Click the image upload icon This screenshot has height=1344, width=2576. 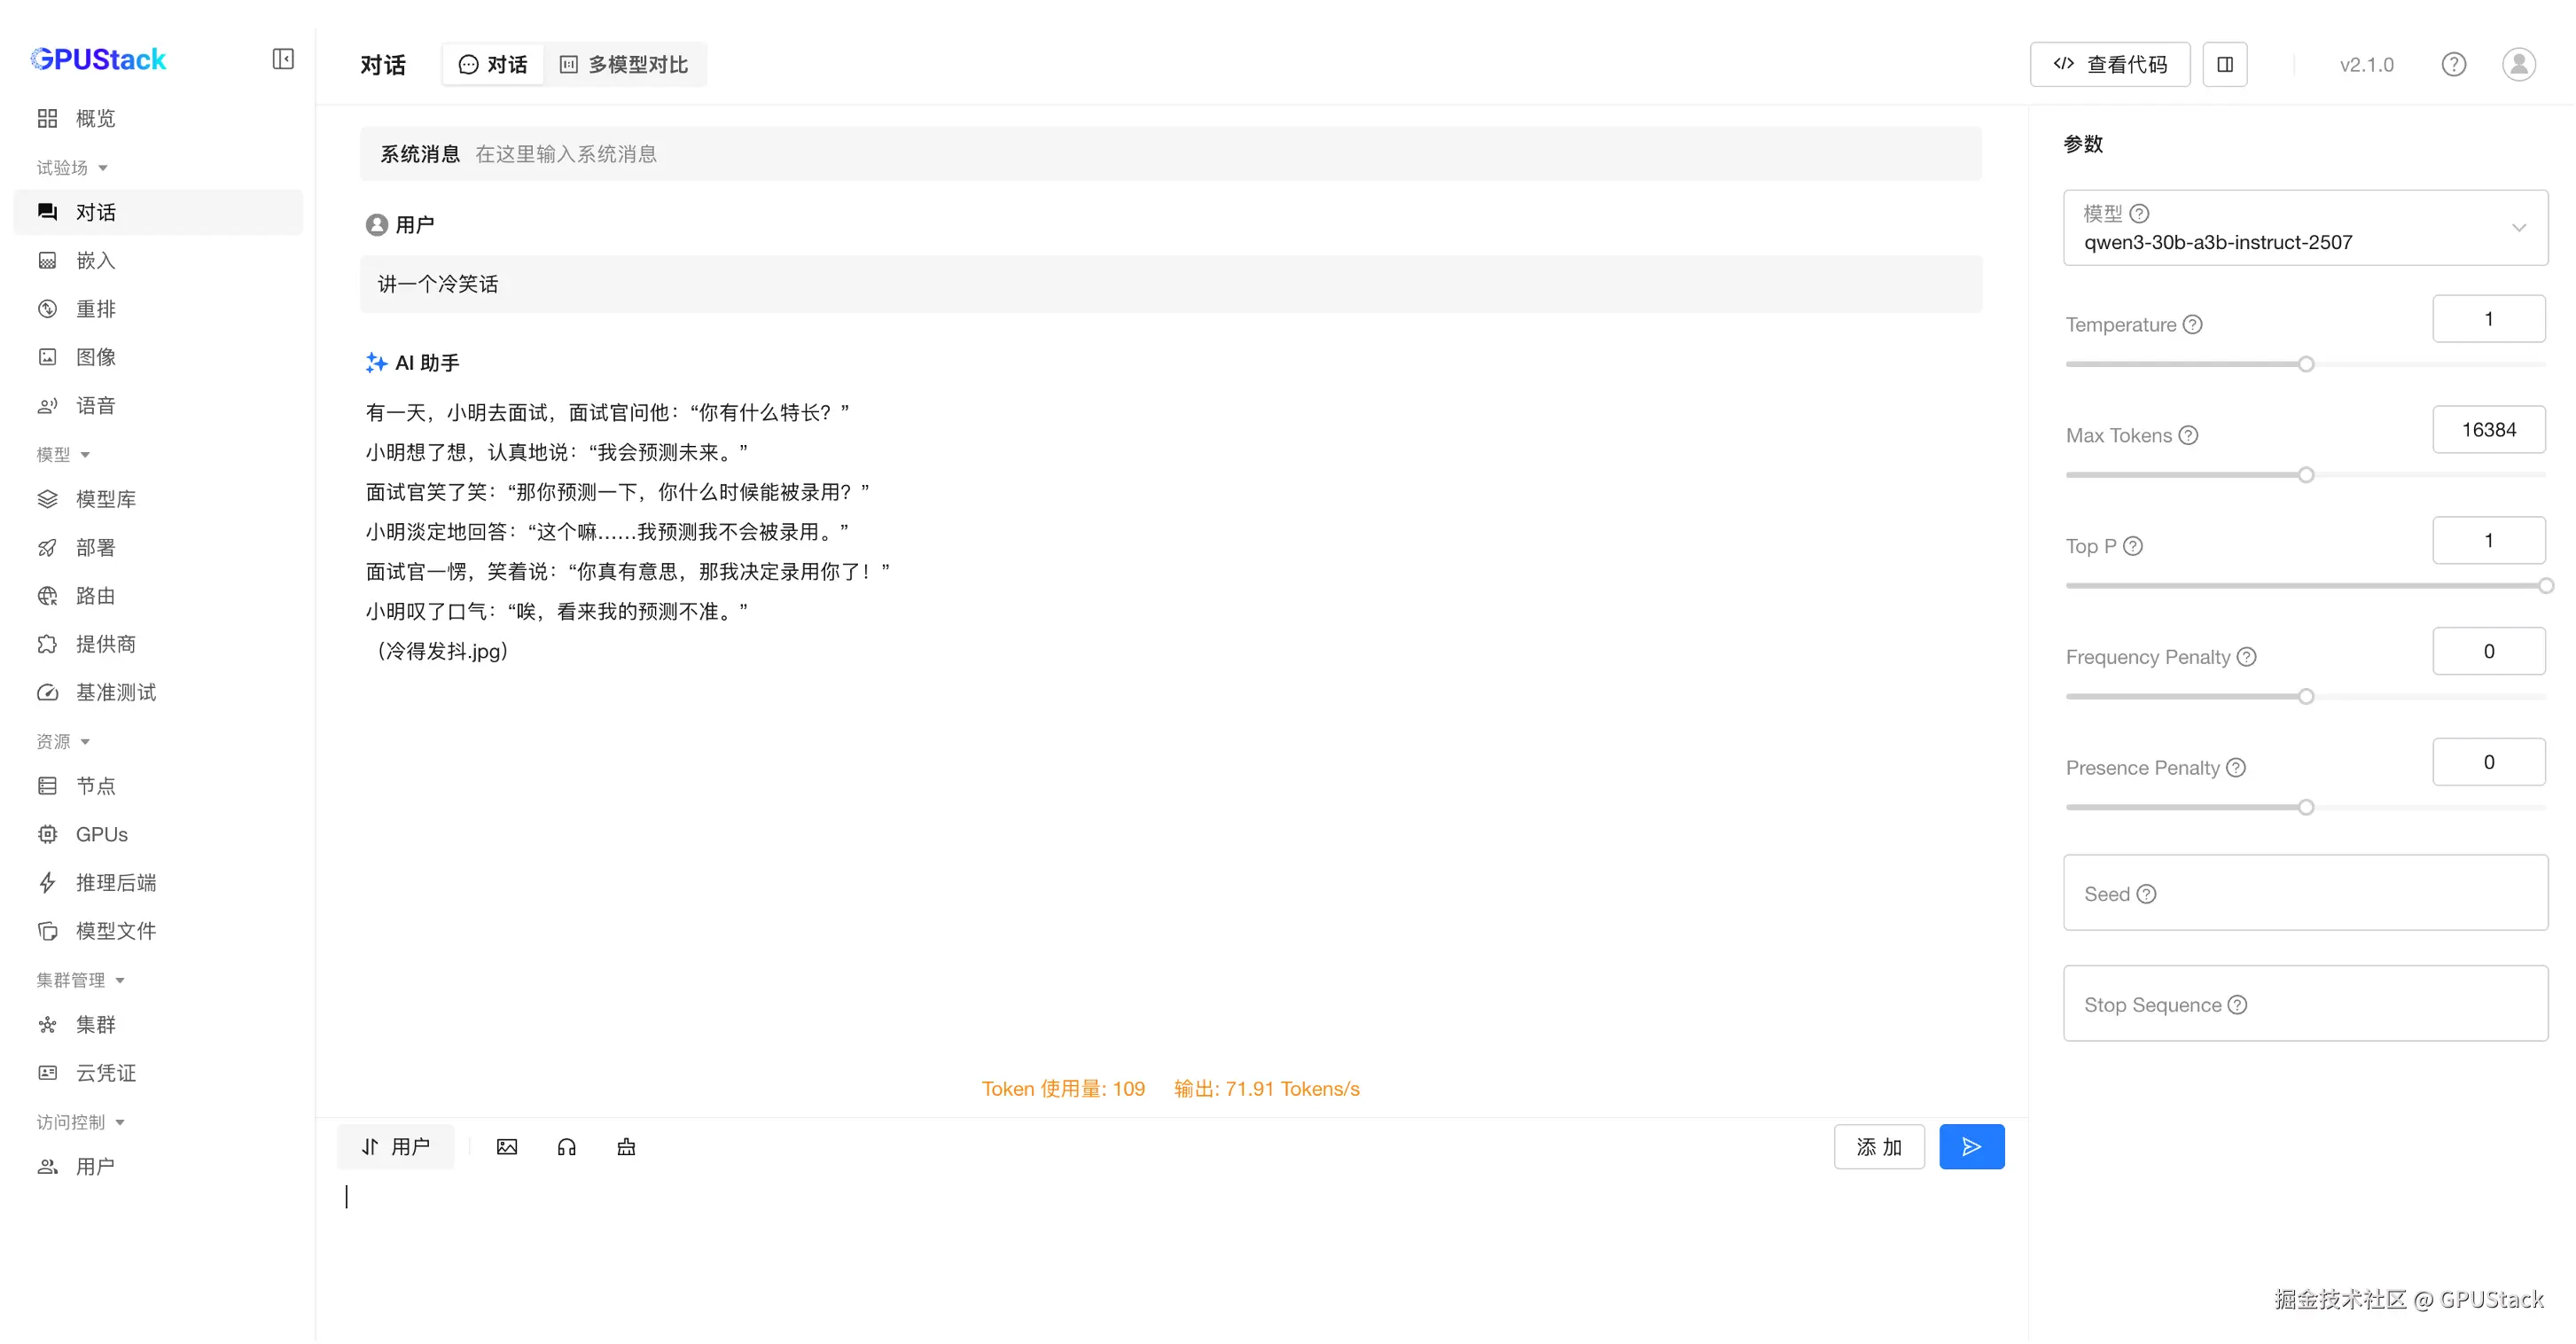[507, 1147]
